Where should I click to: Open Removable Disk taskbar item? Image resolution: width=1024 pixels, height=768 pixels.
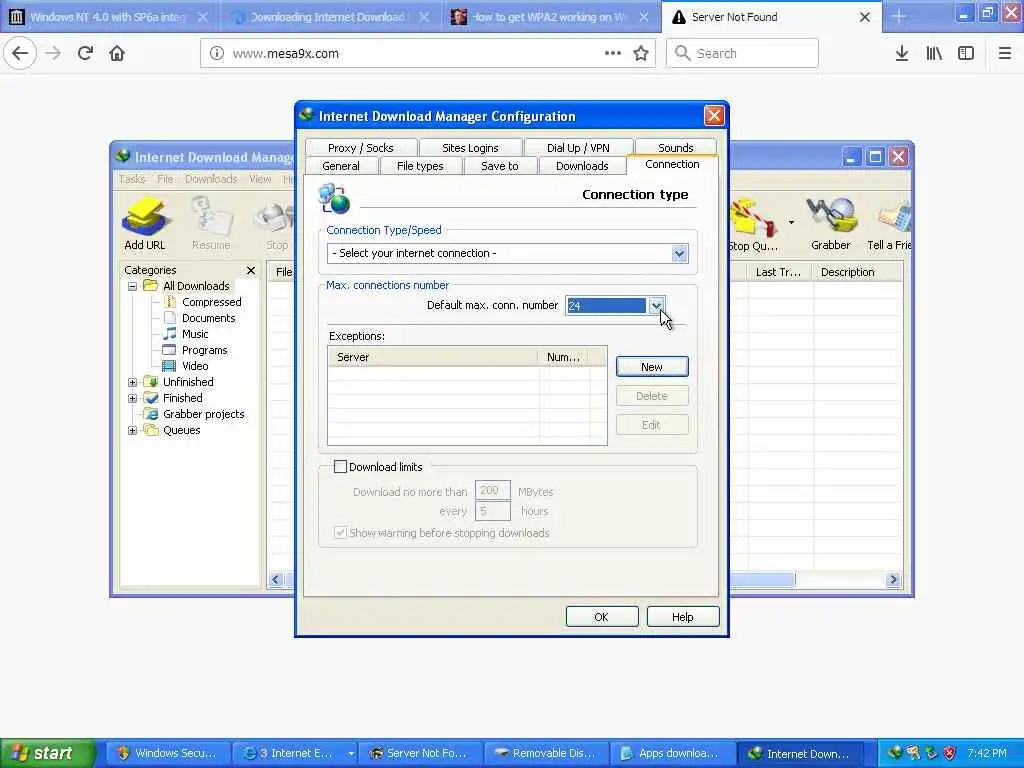[x=547, y=753]
